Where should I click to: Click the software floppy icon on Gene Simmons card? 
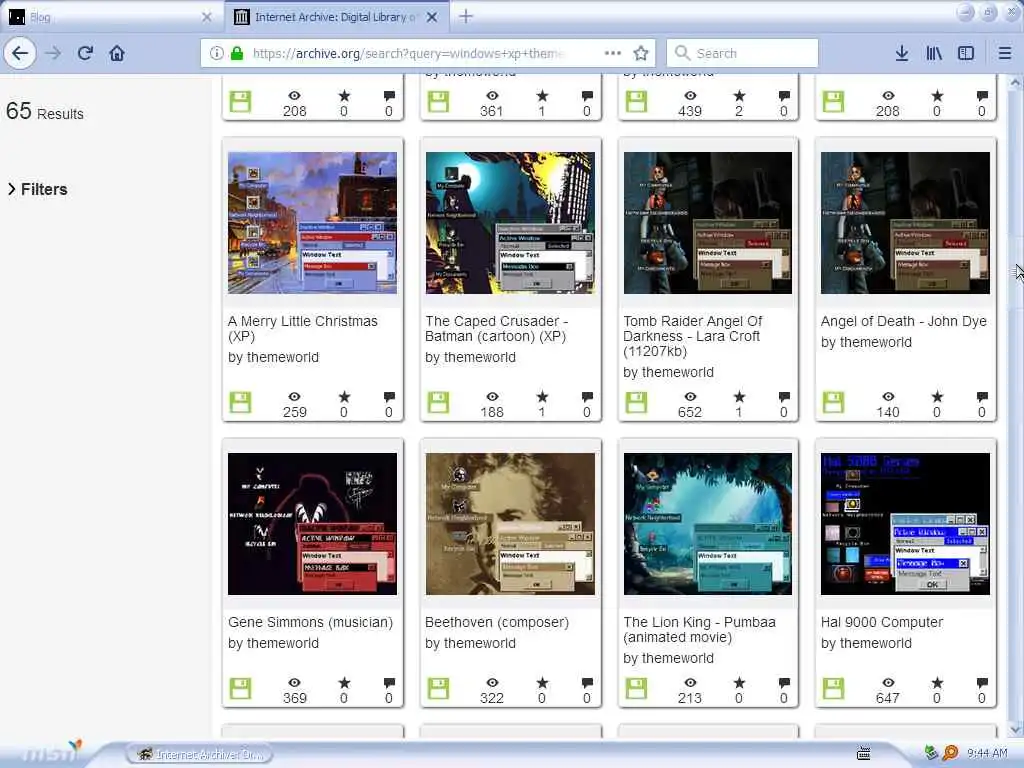(x=240, y=688)
